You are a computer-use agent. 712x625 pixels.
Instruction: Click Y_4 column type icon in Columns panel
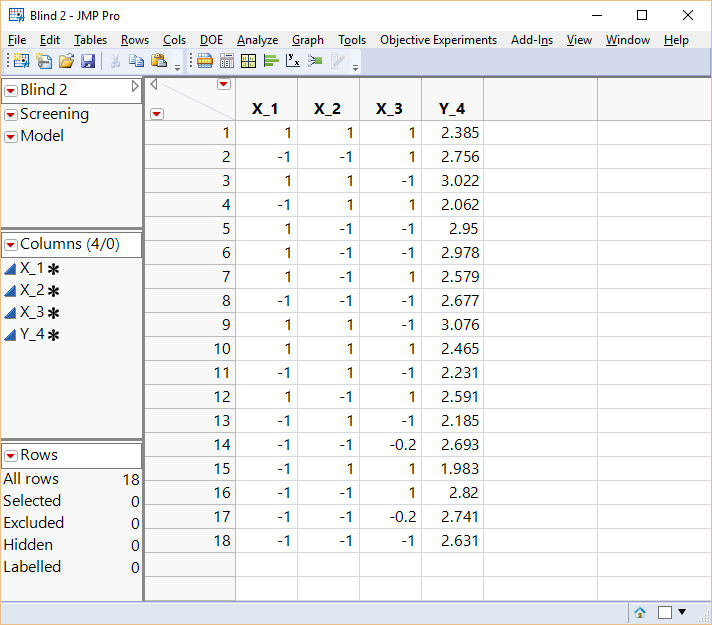tap(10, 335)
